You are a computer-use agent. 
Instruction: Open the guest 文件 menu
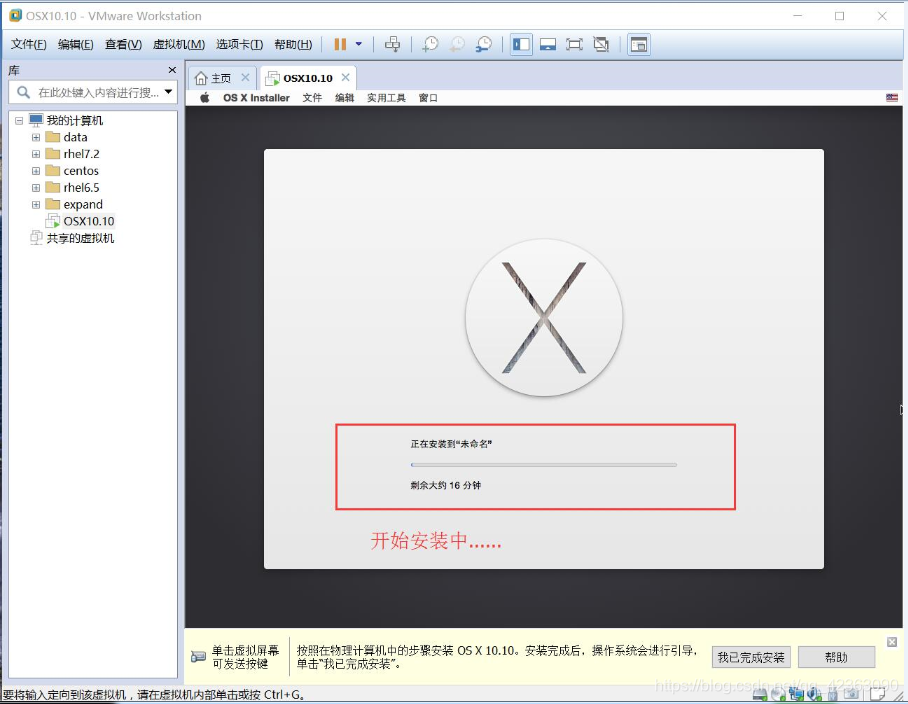click(312, 98)
